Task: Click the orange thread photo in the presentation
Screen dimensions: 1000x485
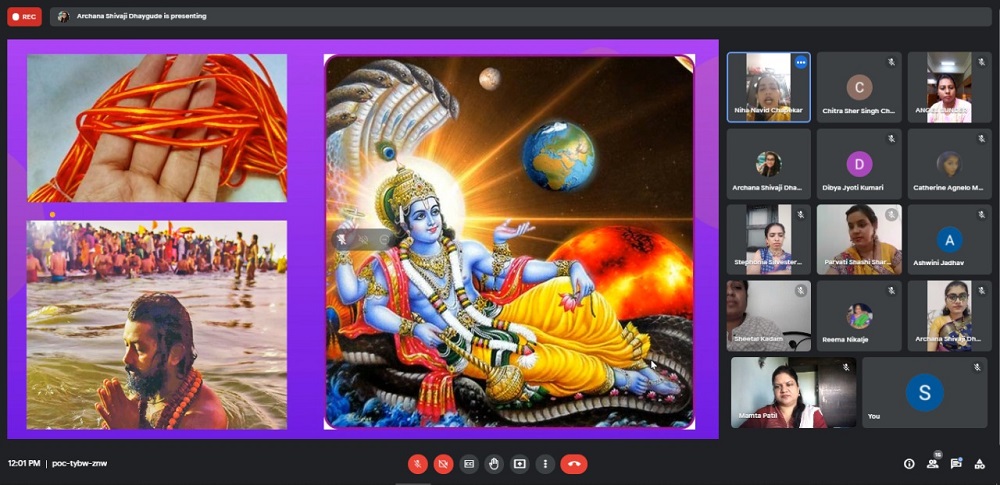Action: 157,128
